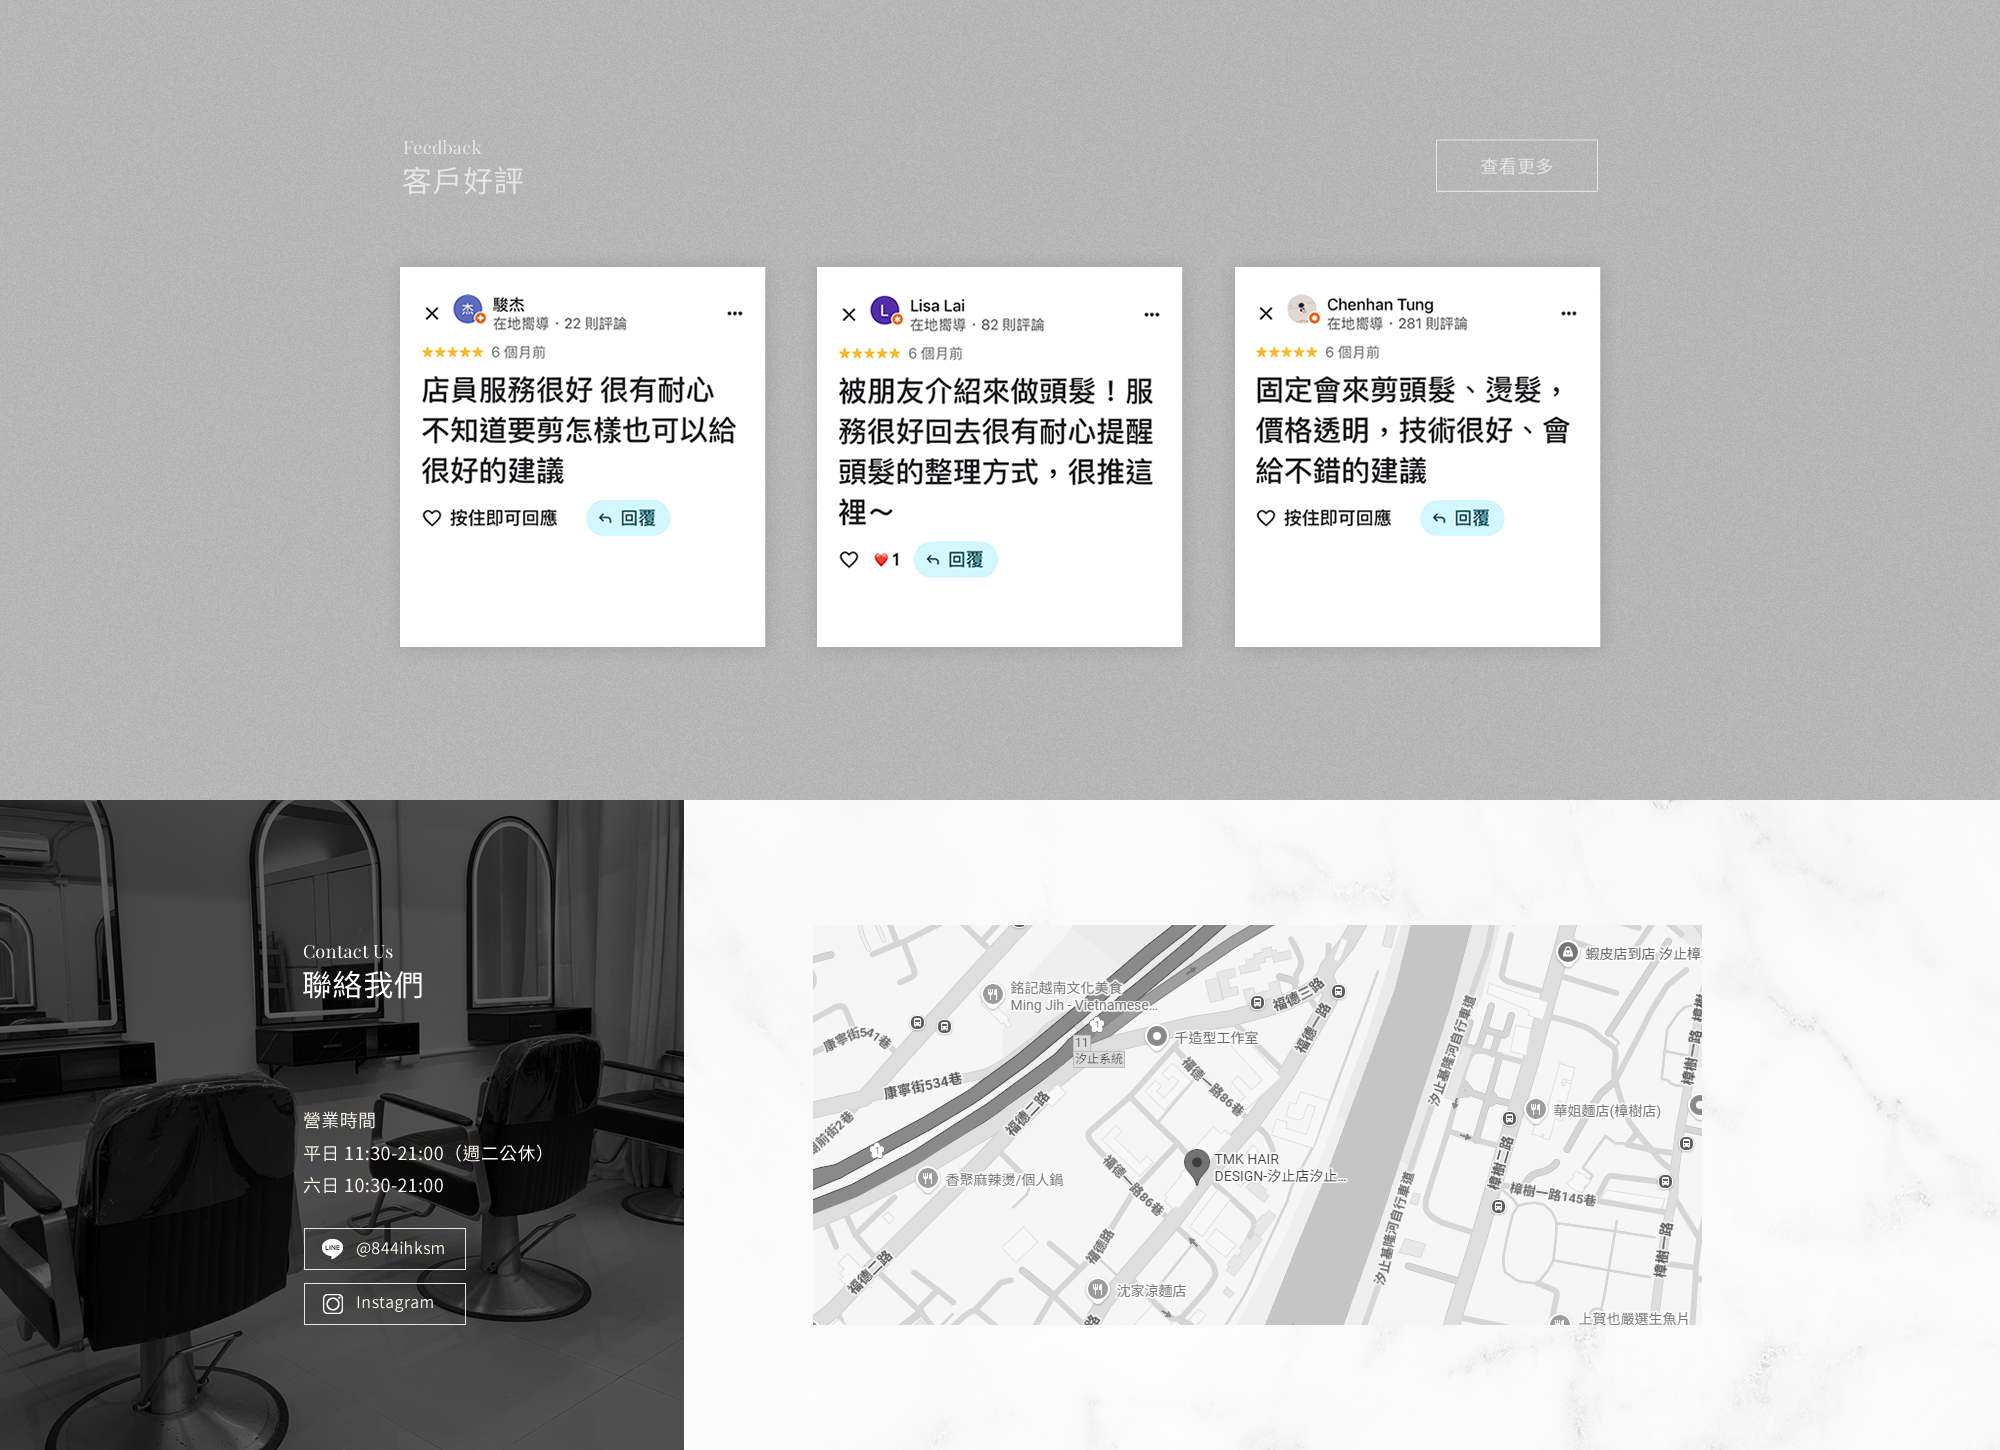Click the X icon on Lisa Lai's review
Image resolution: width=2000 pixels, height=1450 pixels.
[x=849, y=315]
